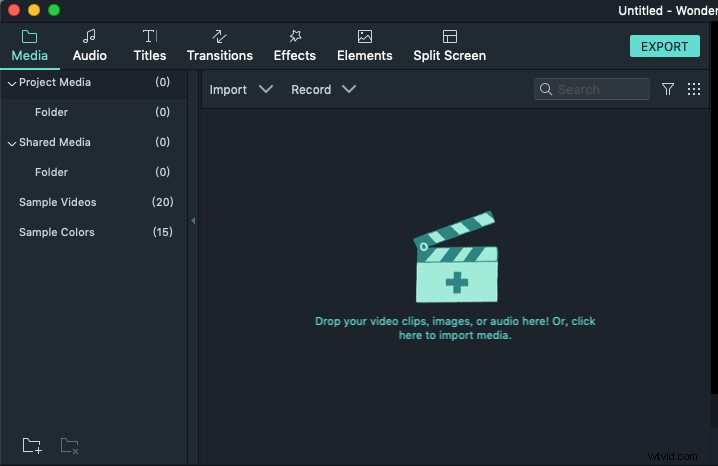Open the Record dropdown
Screen dimensions: 718x466
pyautogui.click(x=323, y=89)
